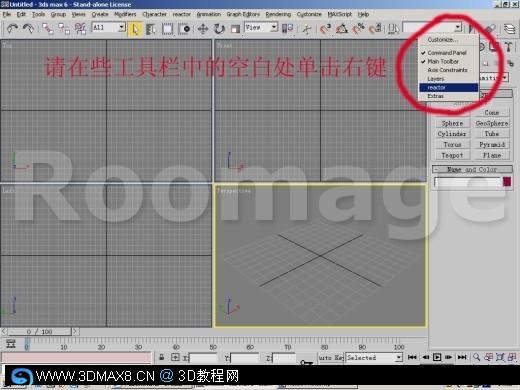Screen dimensions: 520x390
Task: Open the Selected key filter dropdown
Action: [374, 358]
